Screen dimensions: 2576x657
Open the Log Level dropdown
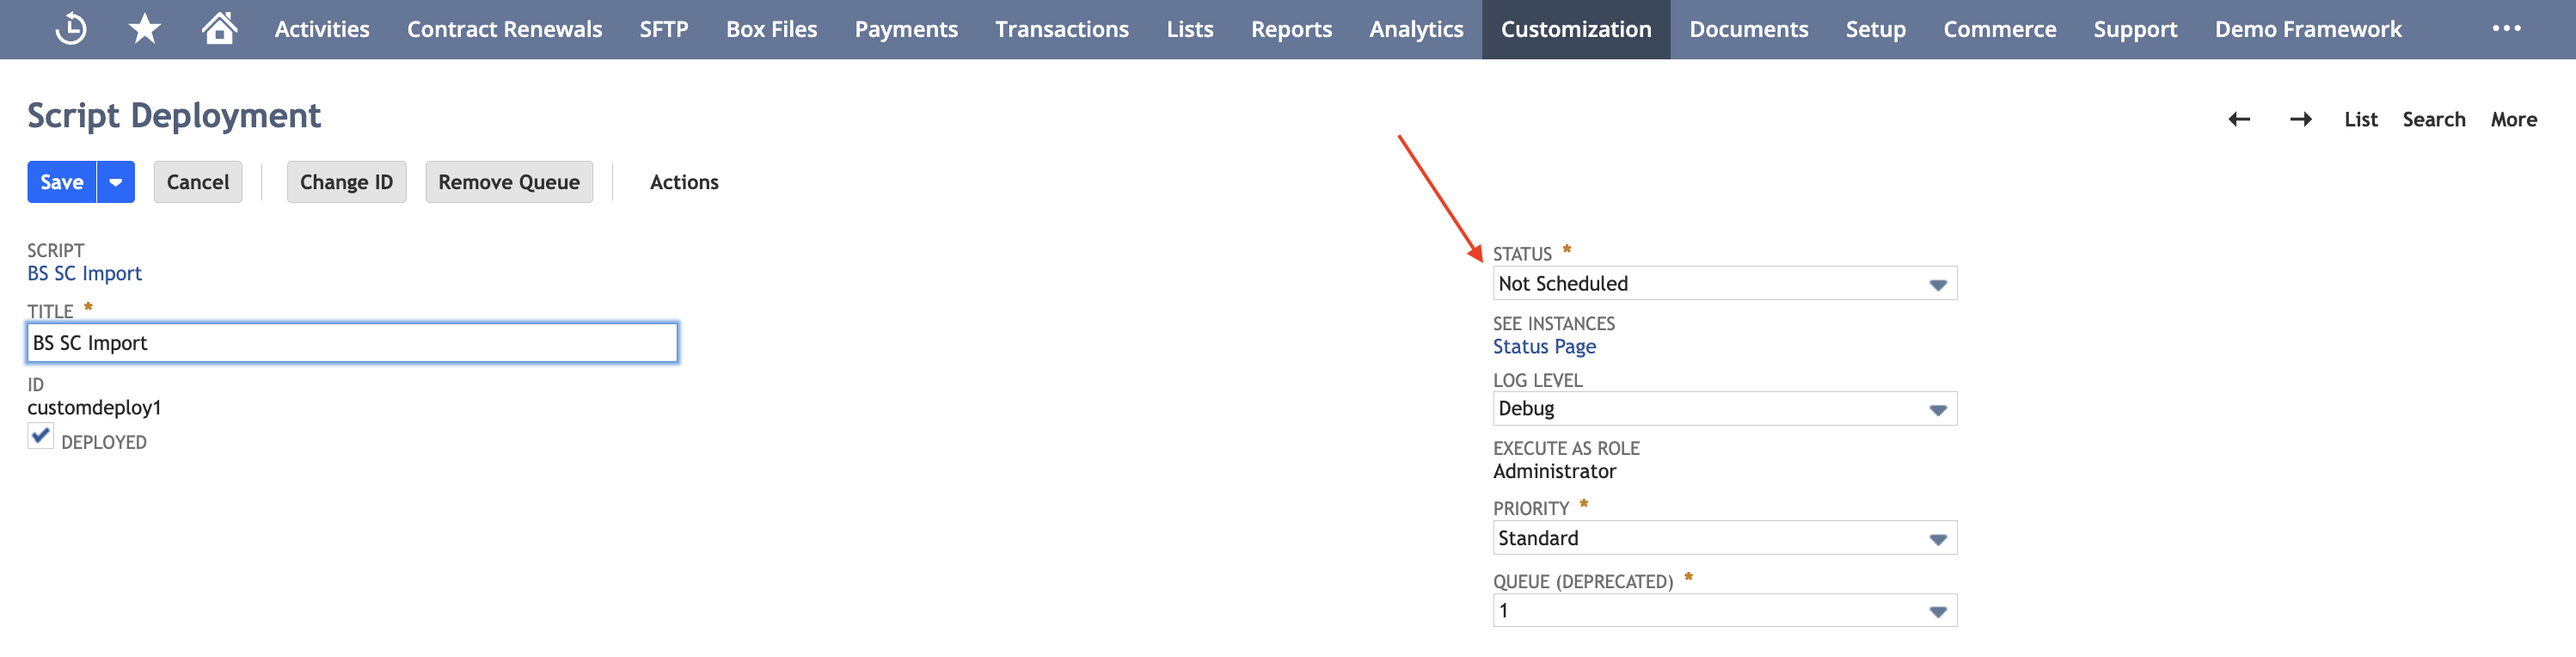[1724, 409]
